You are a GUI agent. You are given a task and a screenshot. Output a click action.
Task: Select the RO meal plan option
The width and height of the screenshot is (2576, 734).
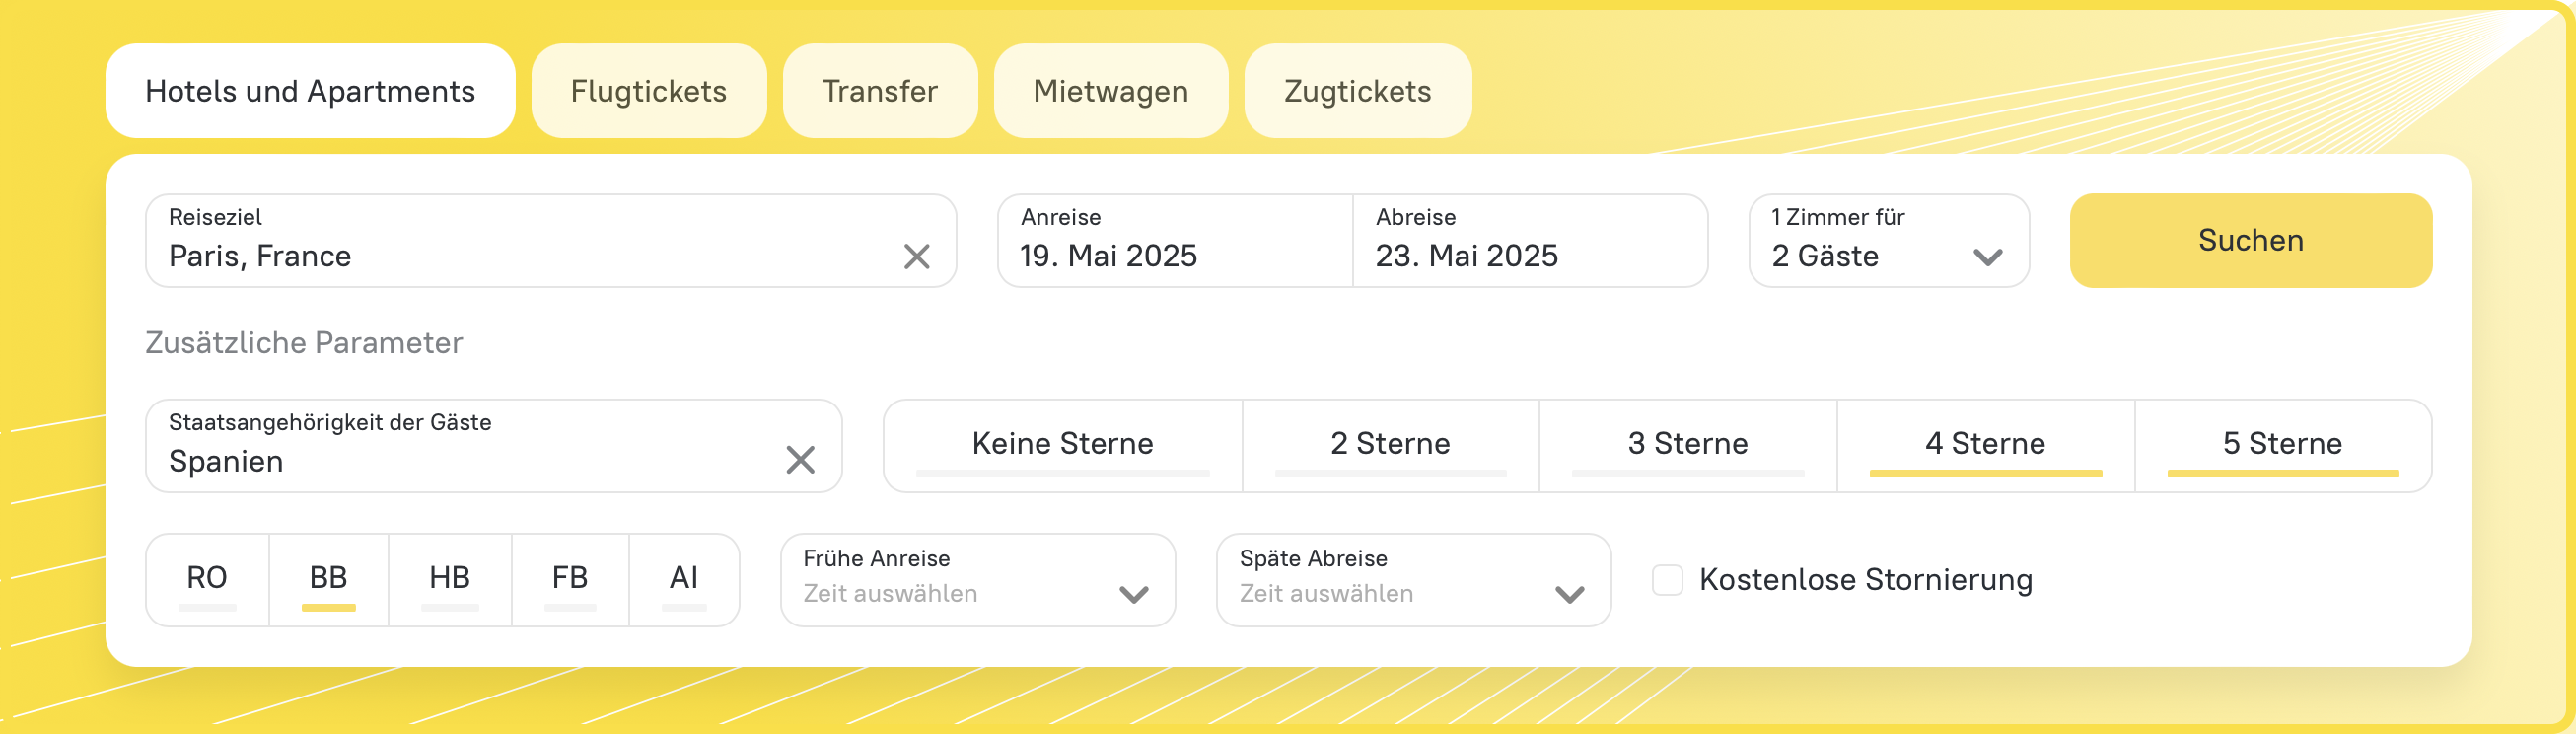point(207,579)
